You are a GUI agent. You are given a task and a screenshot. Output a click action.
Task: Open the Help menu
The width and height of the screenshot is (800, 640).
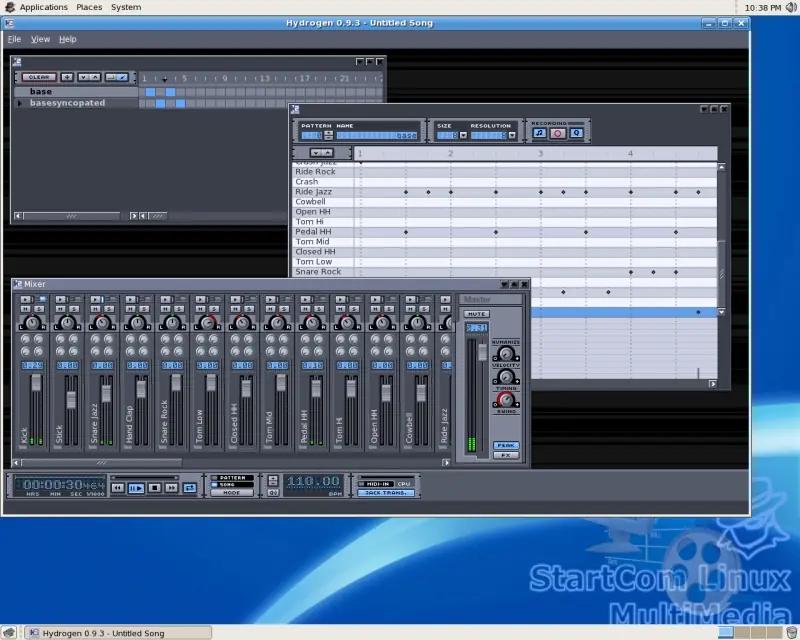[67, 39]
